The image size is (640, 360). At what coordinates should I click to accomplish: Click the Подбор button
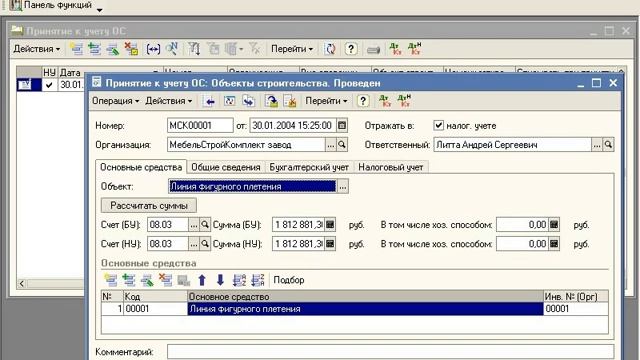tap(289, 280)
